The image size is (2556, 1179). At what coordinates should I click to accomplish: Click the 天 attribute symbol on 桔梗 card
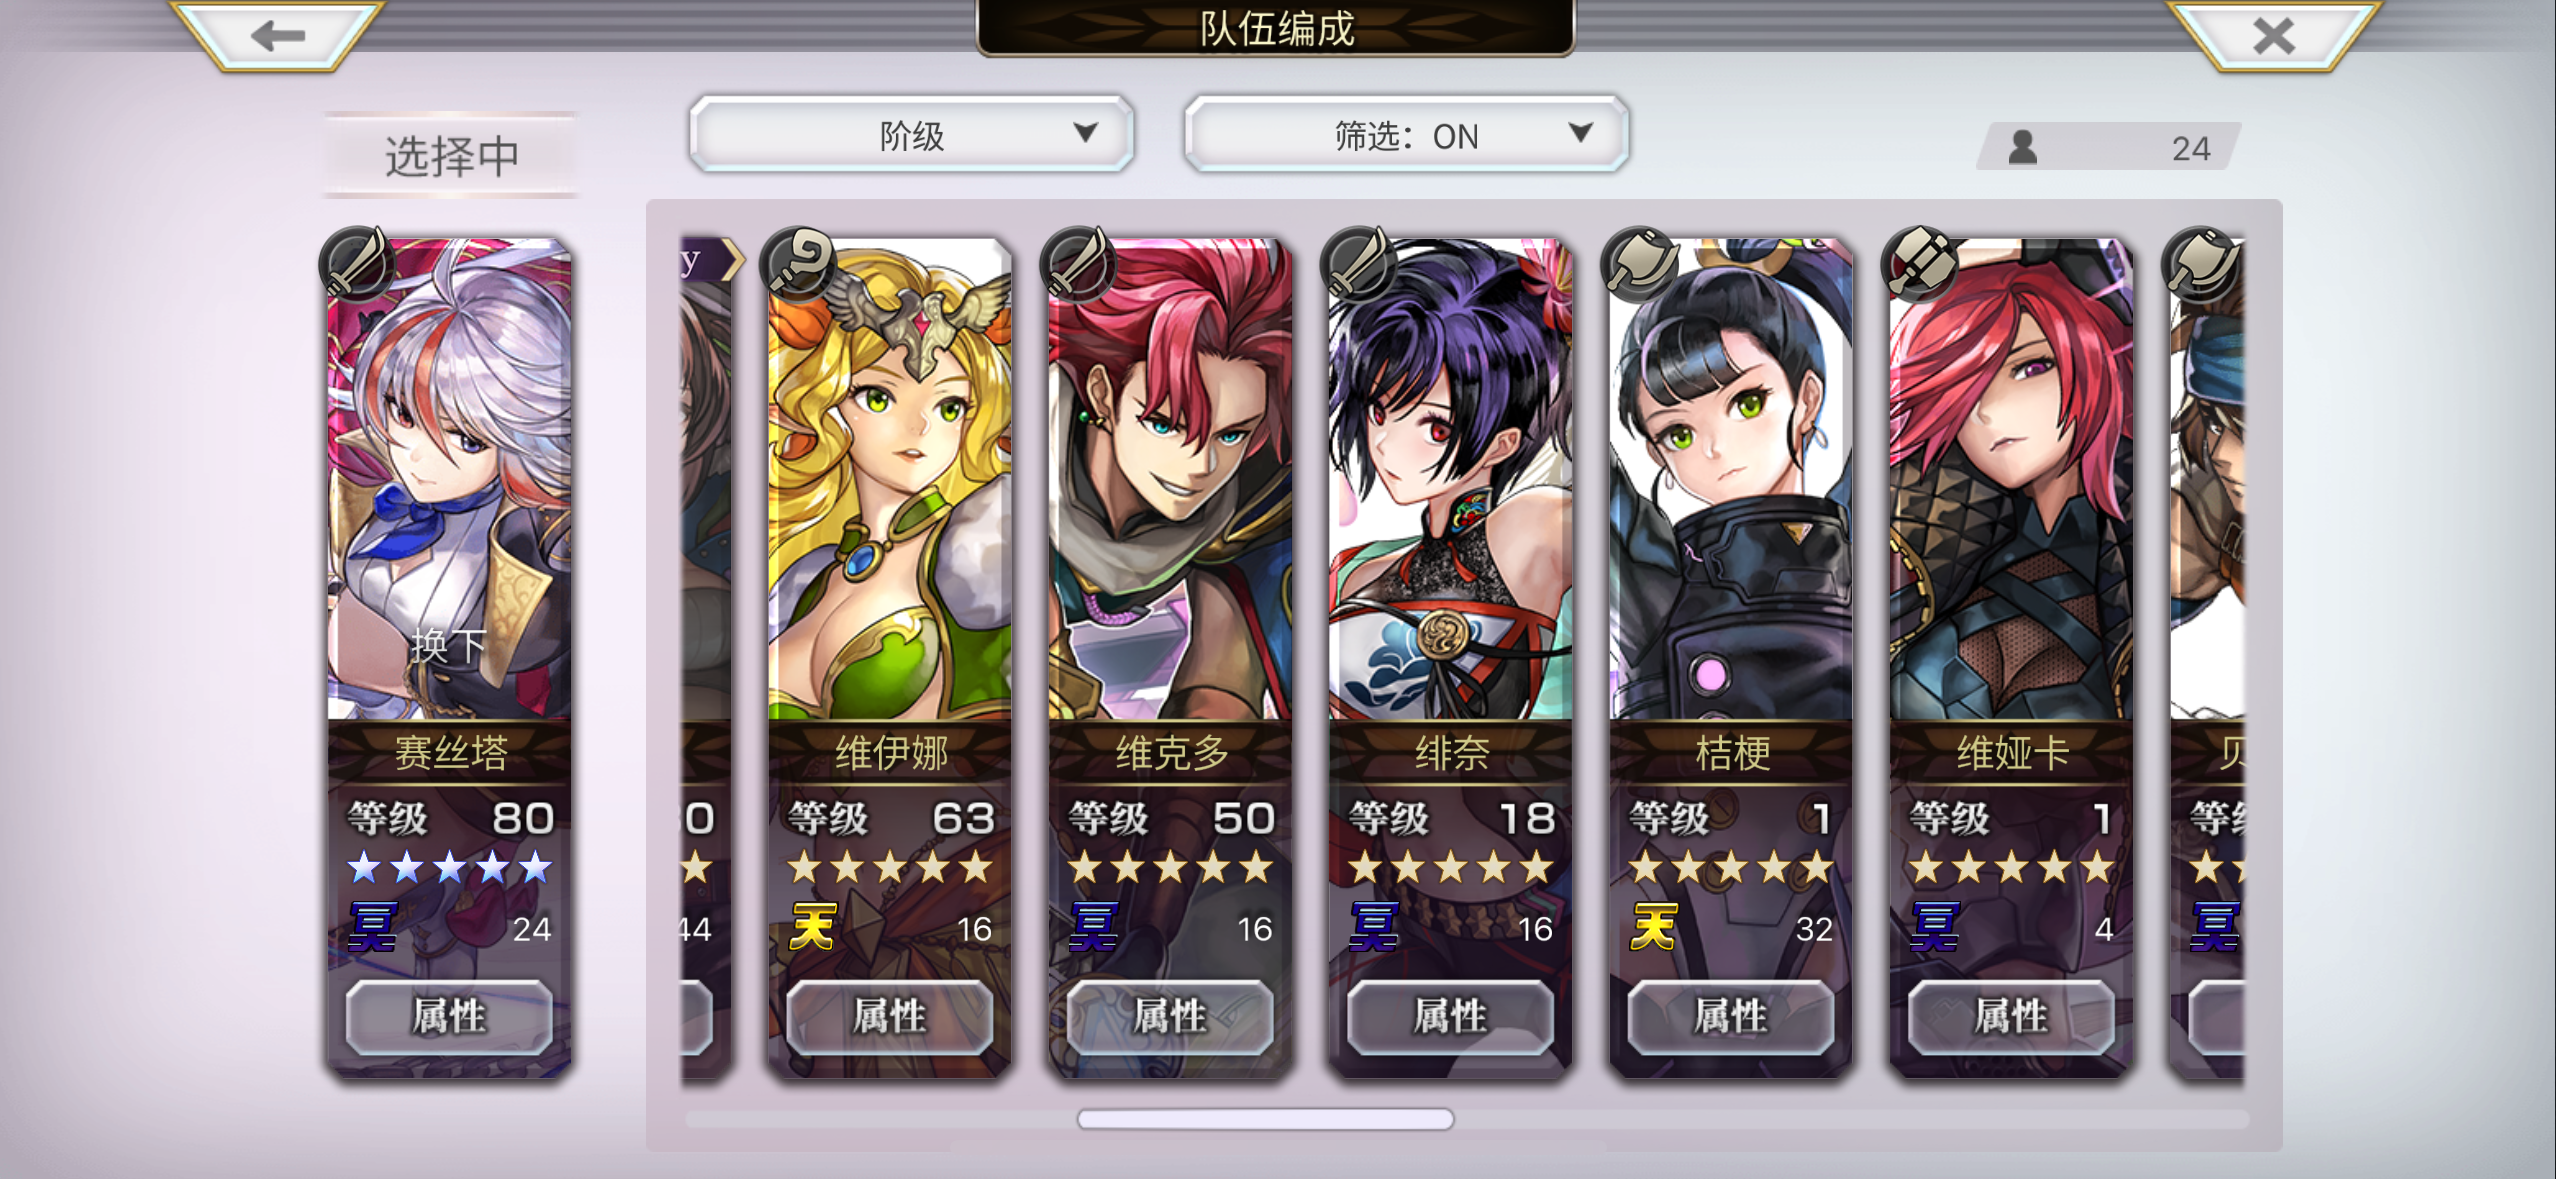tap(1653, 927)
